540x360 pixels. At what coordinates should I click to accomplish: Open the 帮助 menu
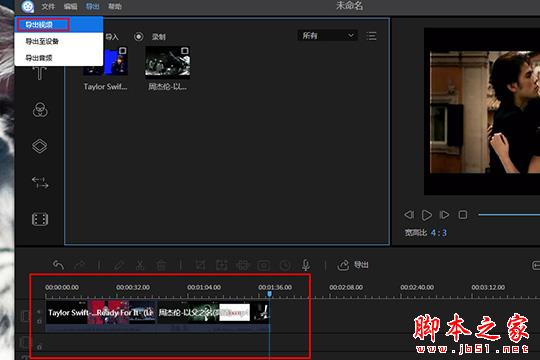tap(115, 7)
